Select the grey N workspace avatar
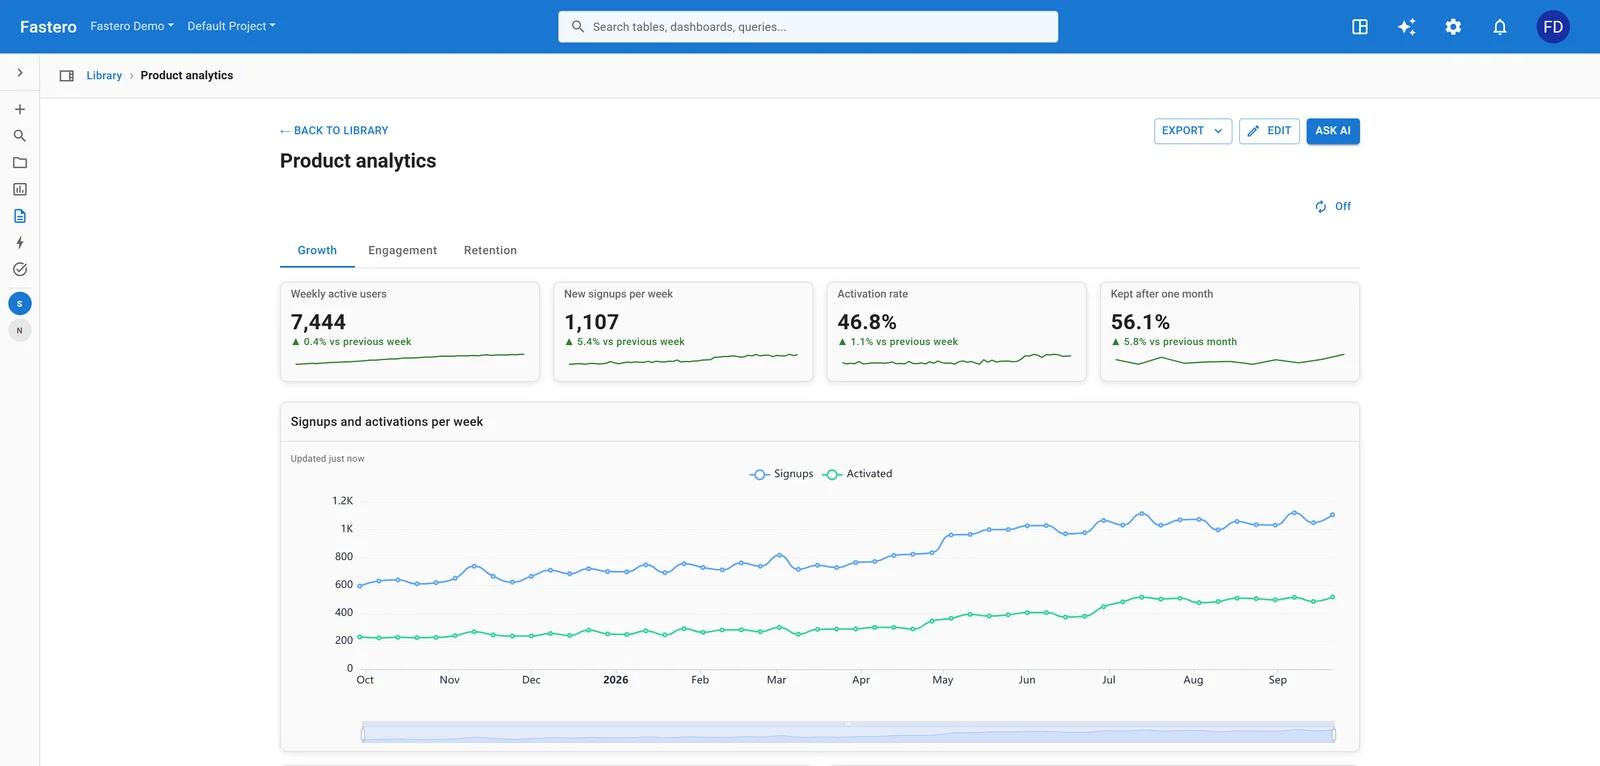The image size is (1600, 766). pyautogui.click(x=19, y=331)
